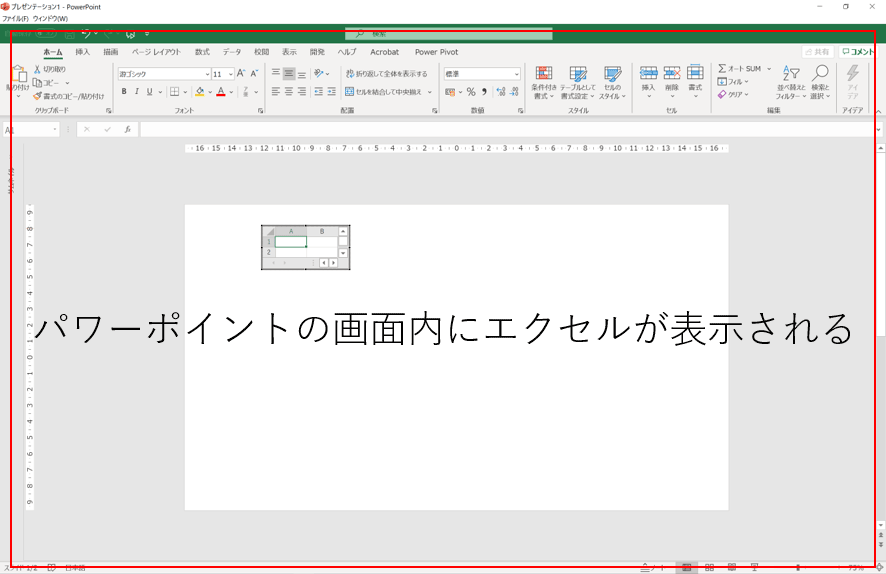Click the Name Box
This screenshot has width=886, height=574.
click(31, 130)
